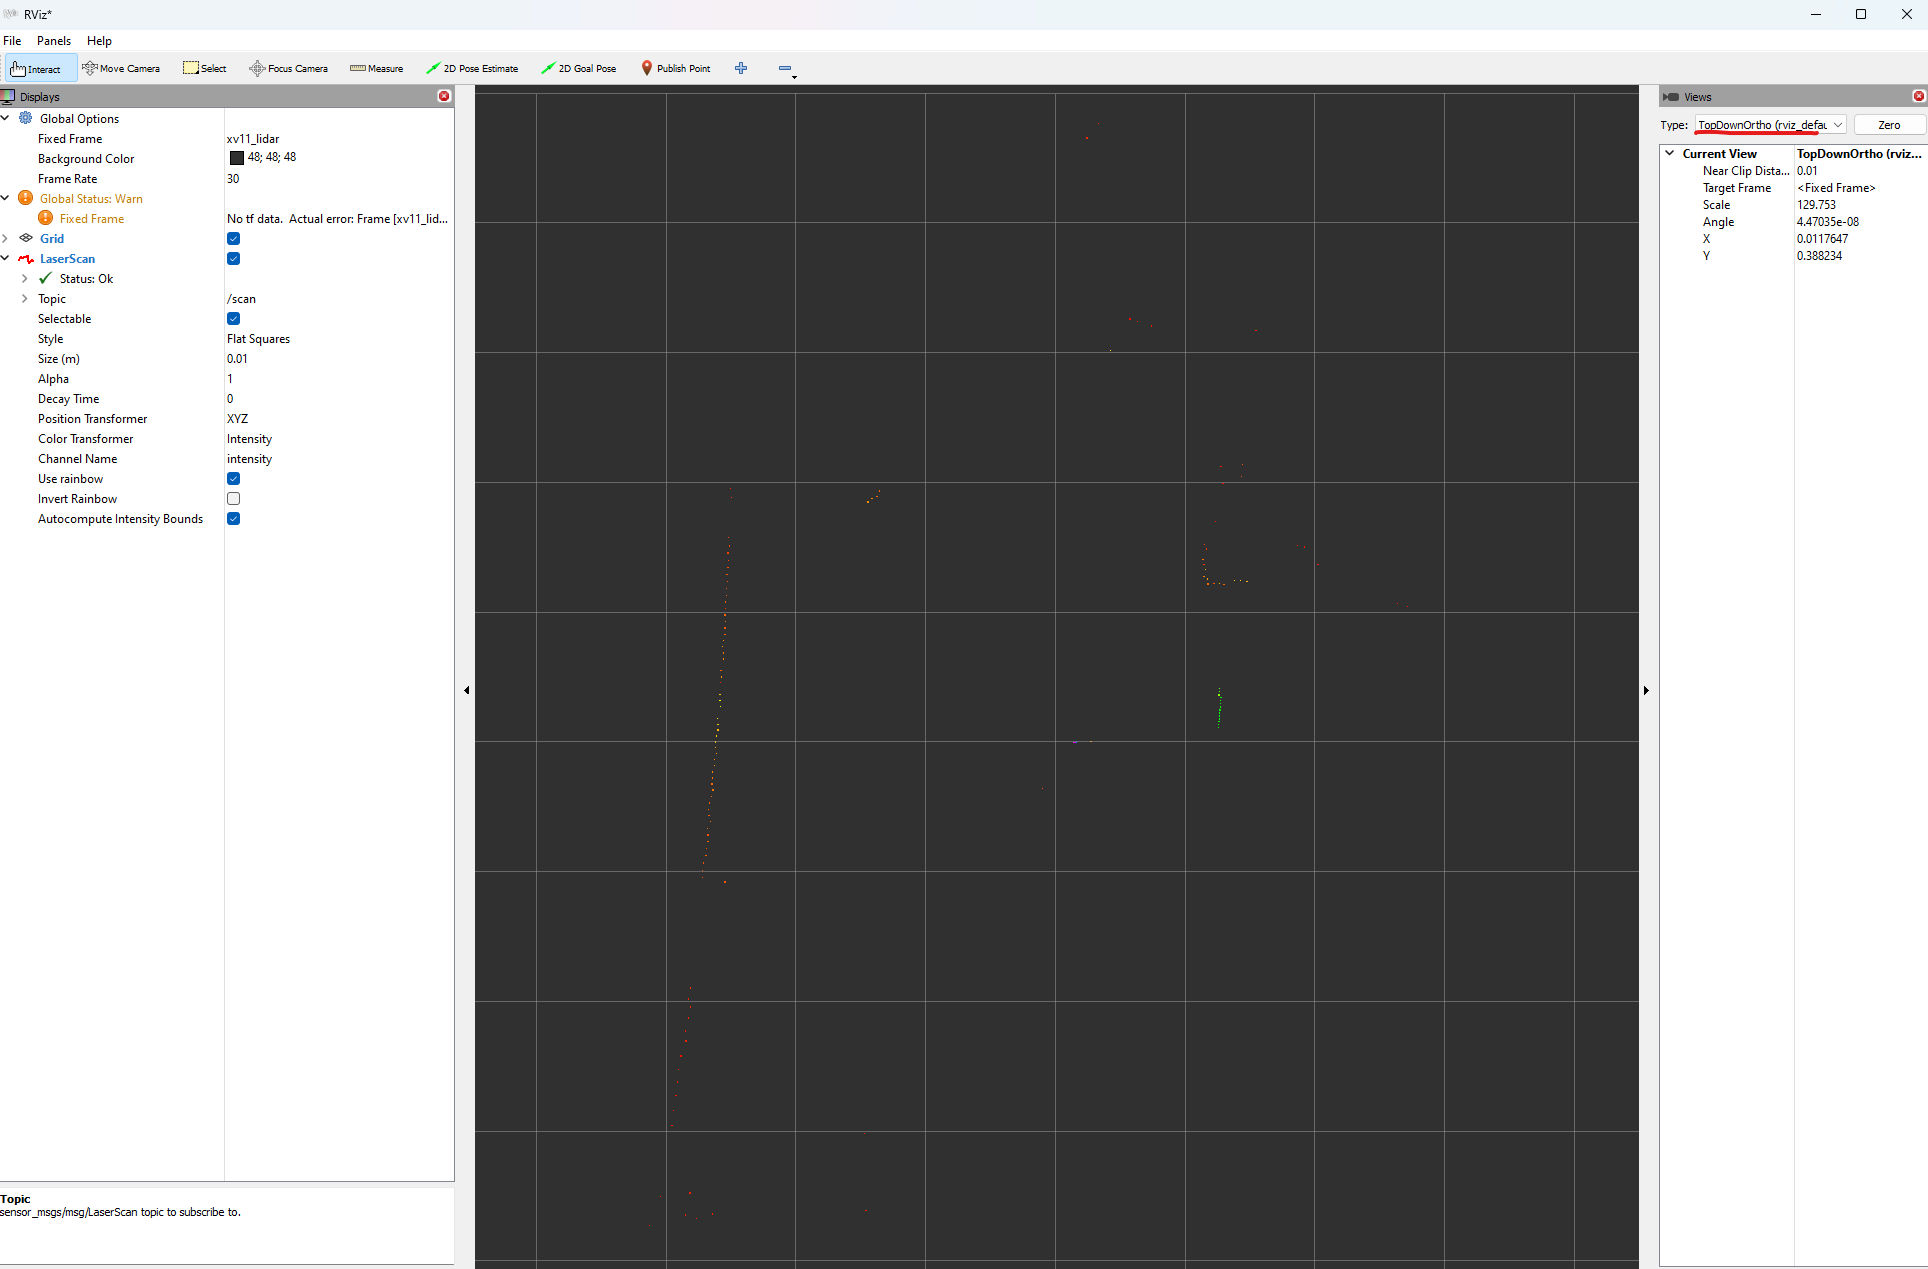Image resolution: width=1928 pixels, height=1269 pixels.
Task: Click the Fixed Frame warning icon
Action: [45, 218]
